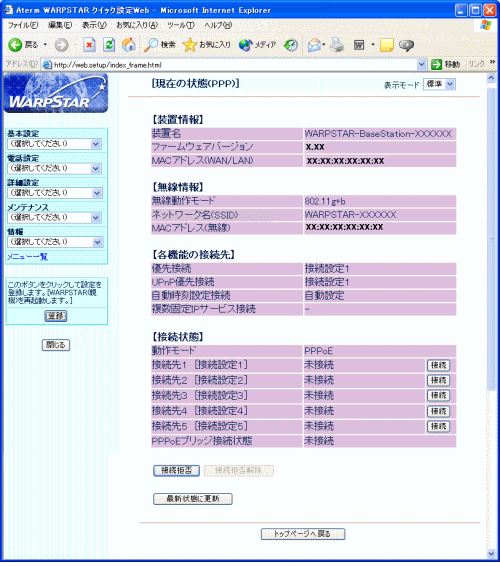This screenshot has width=500, height=566.
Task: Click the scrollbar down arrow
Action: click(x=491, y=554)
